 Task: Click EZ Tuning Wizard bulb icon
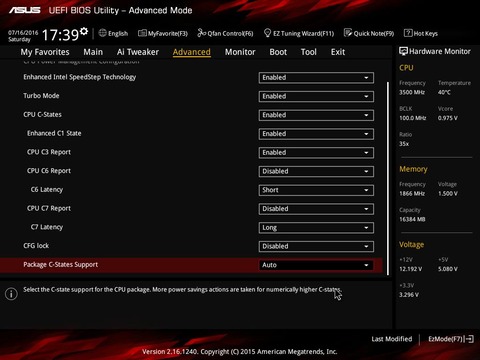[x=267, y=33]
